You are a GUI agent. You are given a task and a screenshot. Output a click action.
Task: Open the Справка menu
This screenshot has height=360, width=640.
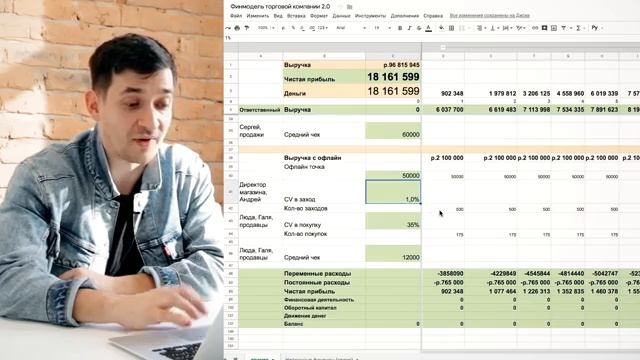point(433,16)
